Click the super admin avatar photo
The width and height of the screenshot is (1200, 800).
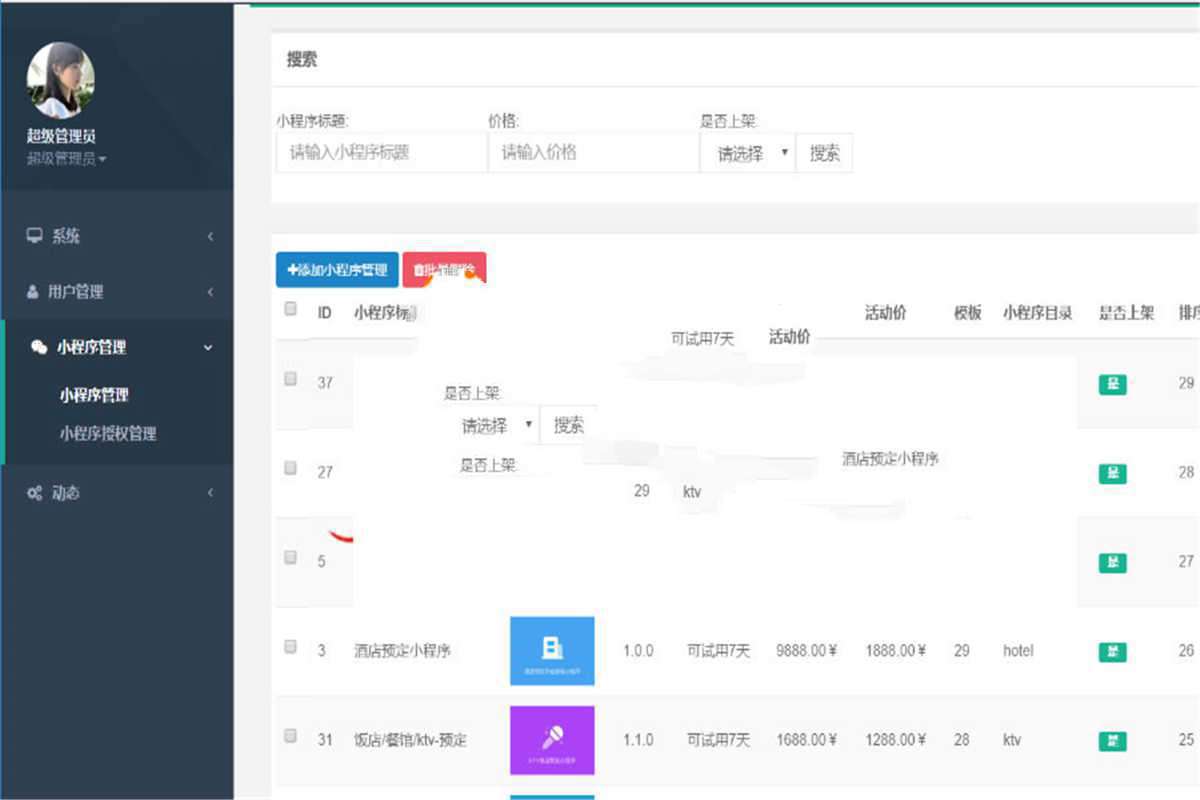point(61,80)
